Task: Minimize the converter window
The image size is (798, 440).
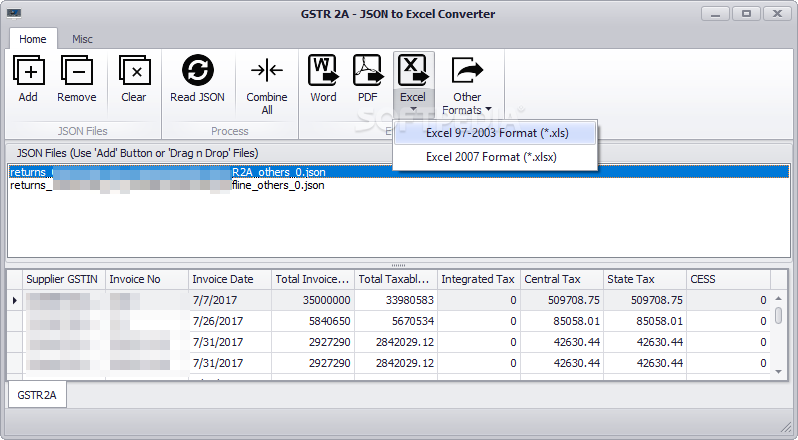Action: (x=715, y=14)
